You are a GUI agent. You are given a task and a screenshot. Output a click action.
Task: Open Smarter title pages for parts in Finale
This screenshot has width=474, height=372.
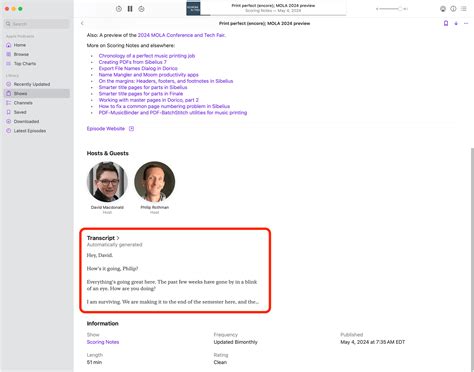(141, 94)
